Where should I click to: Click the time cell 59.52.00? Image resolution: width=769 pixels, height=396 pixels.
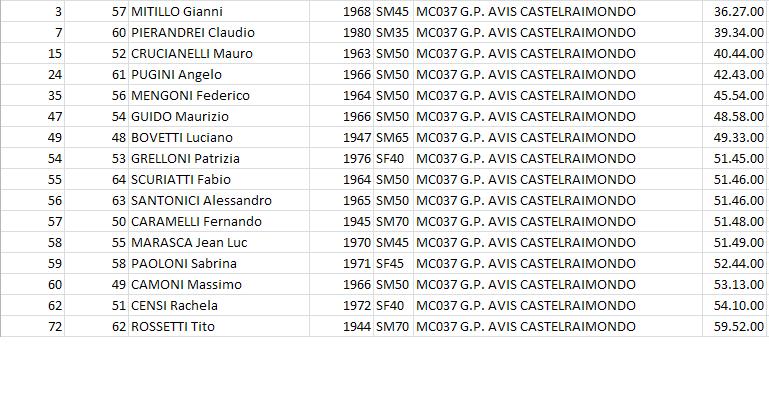pos(735,326)
